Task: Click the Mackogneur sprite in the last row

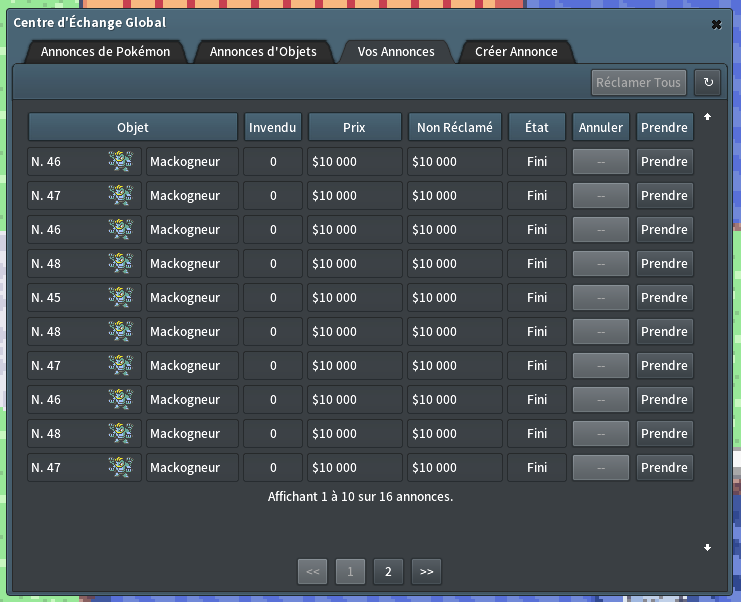Action: [120, 468]
